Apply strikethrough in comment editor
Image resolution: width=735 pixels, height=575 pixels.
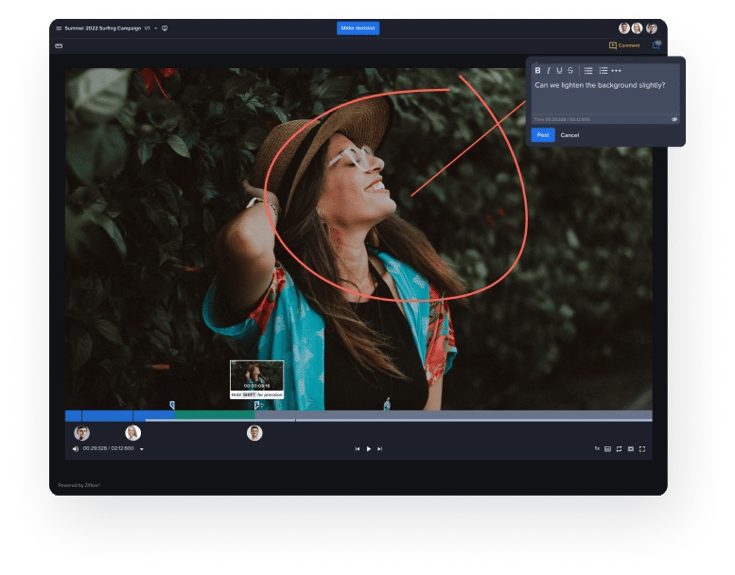[570, 71]
